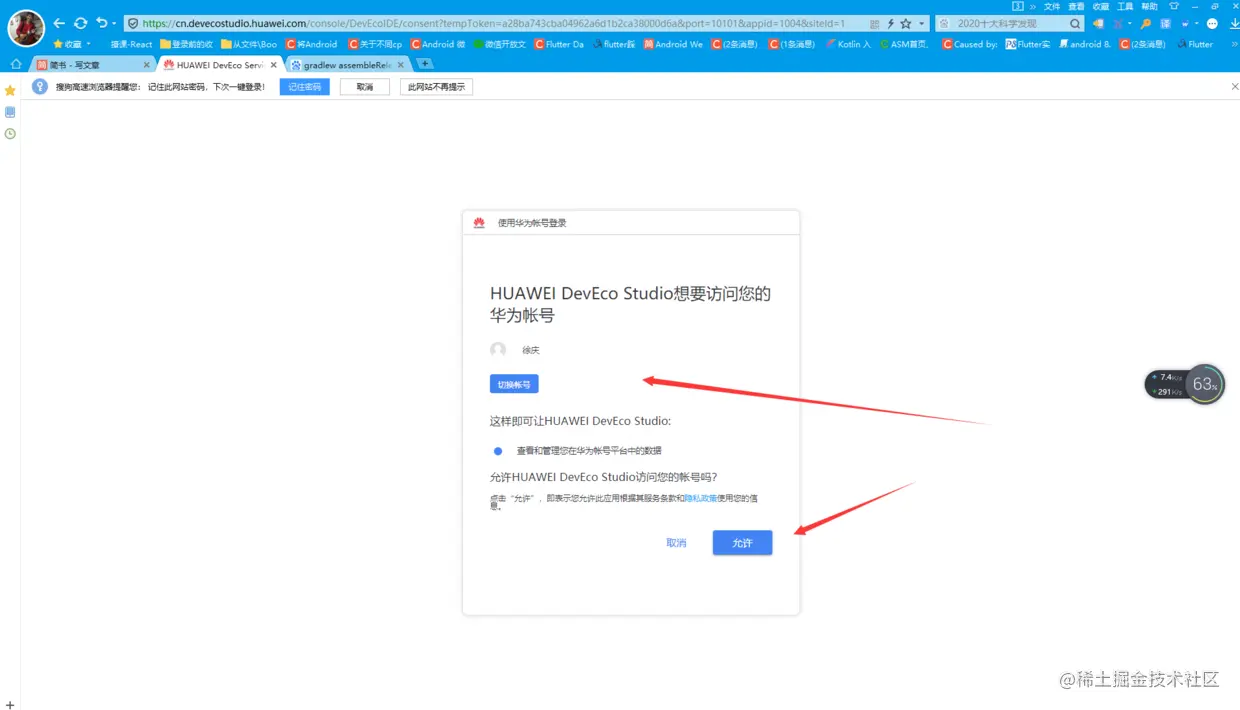Viewport: 1240px width, 710px height.
Task: Click the round chat bubble toolbar icon
Action: 1212,23
